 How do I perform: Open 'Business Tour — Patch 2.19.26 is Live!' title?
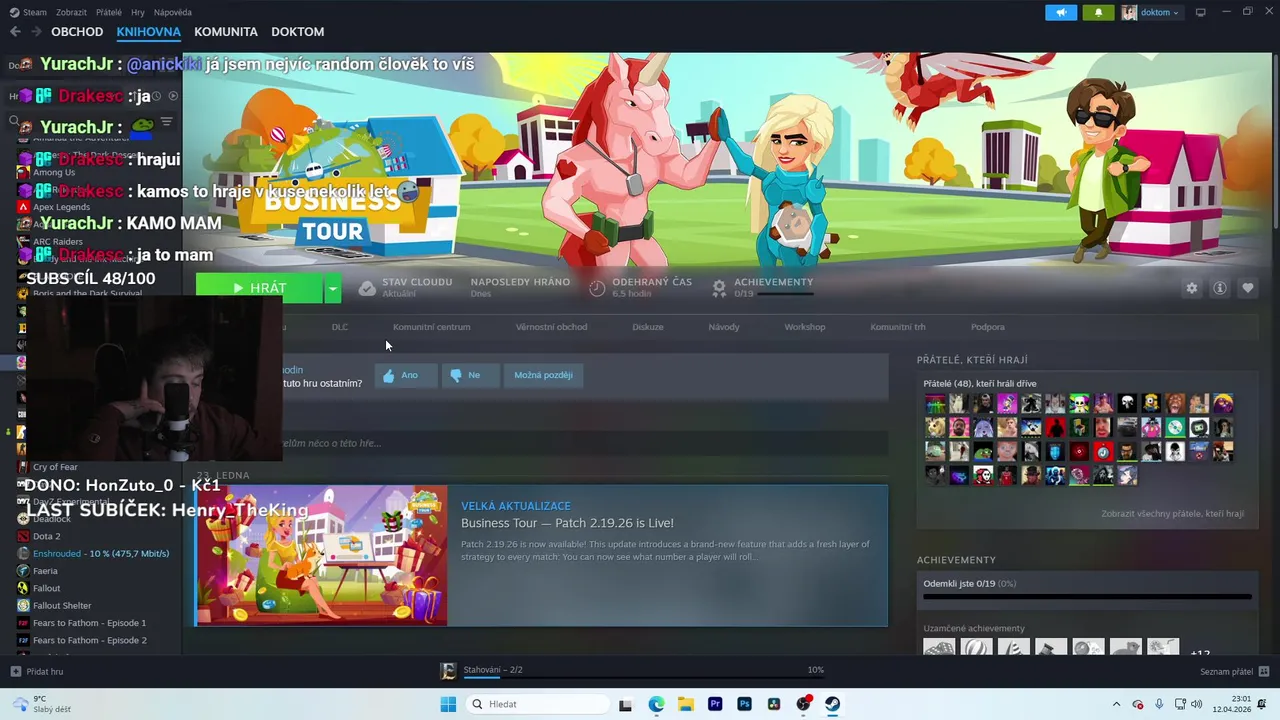tap(567, 523)
